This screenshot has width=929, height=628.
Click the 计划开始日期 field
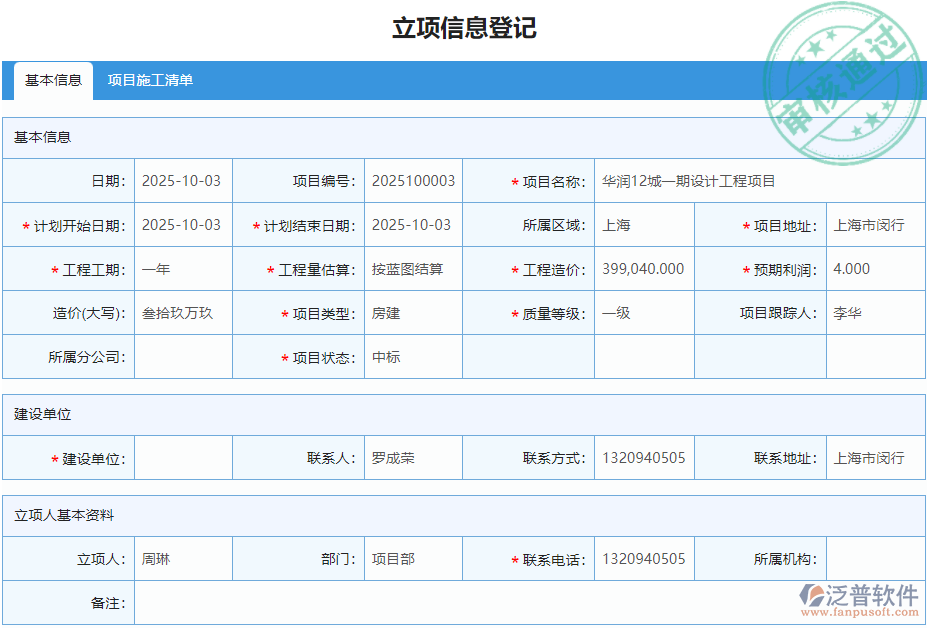(183, 225)
